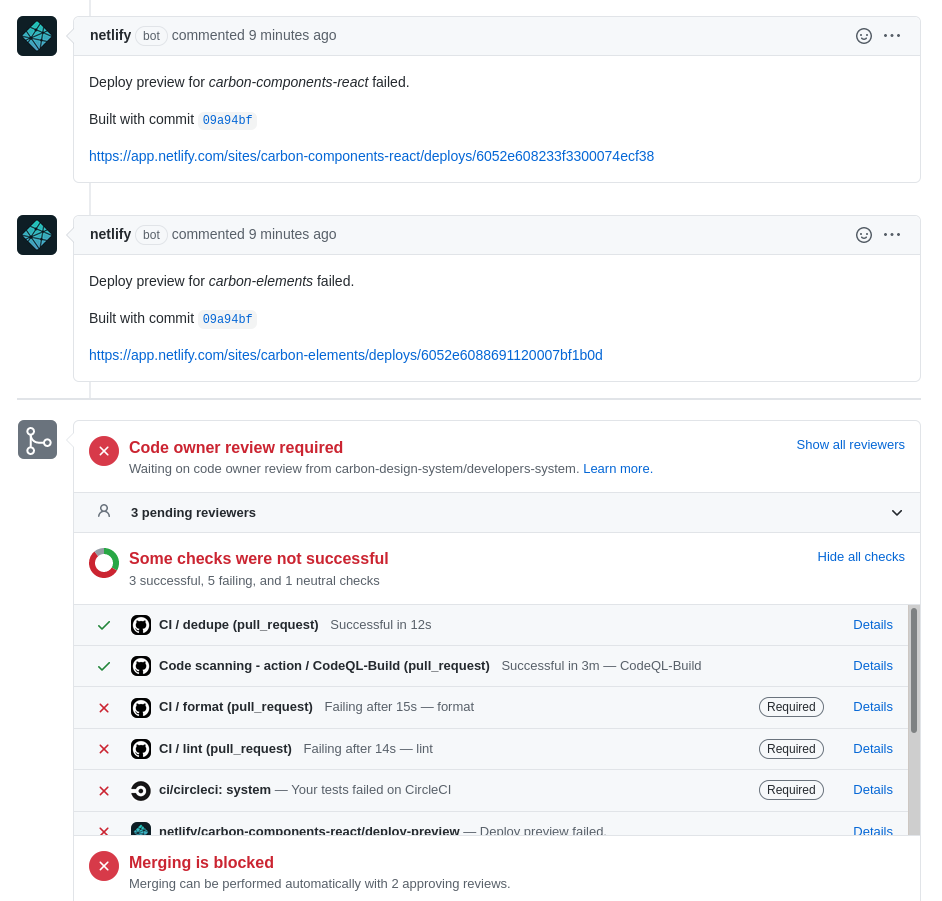This screenshot has width=942, height=901.
Task: Hide all checks list
Action: click(x=860, y=557)
